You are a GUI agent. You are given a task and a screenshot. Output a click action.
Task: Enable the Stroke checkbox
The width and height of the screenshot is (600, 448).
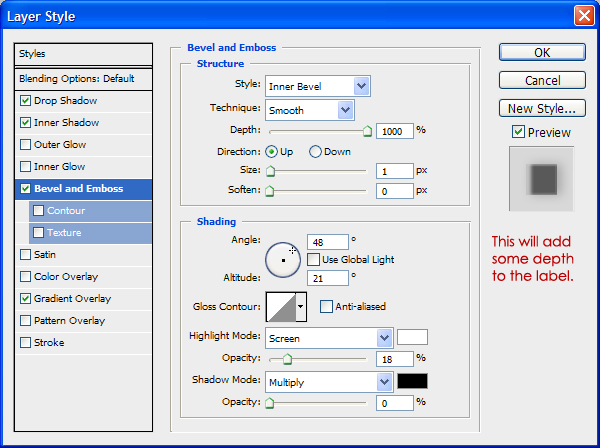(x=25, y=342)
